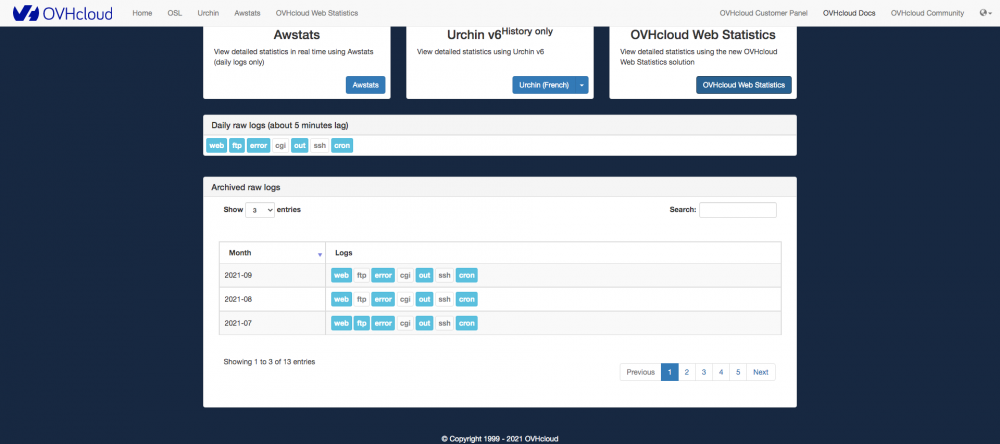Open Urchin navigation item
The height and width of the screenshot is (444, 1000).
point(208,13)
